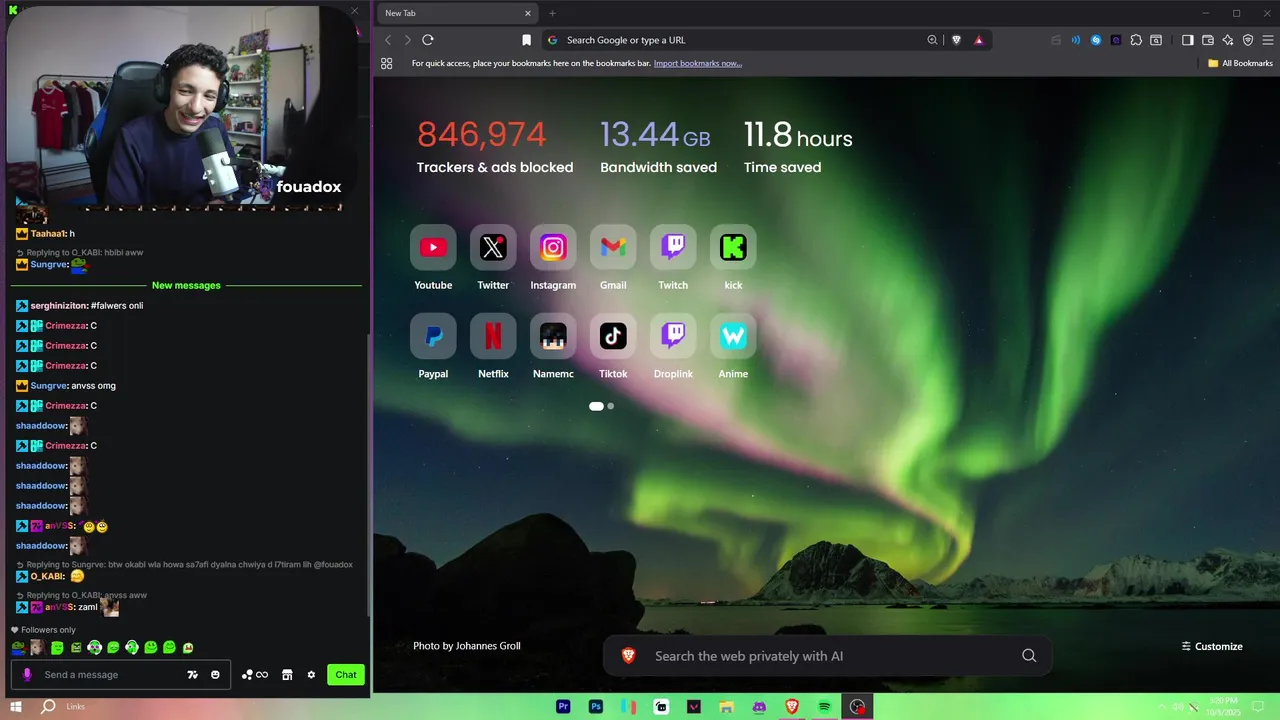Screen dimensions: 1280x720
Task: Open Photo by Johannes Groll credit link
Action: pyautogui.click(x=467, y=646)
